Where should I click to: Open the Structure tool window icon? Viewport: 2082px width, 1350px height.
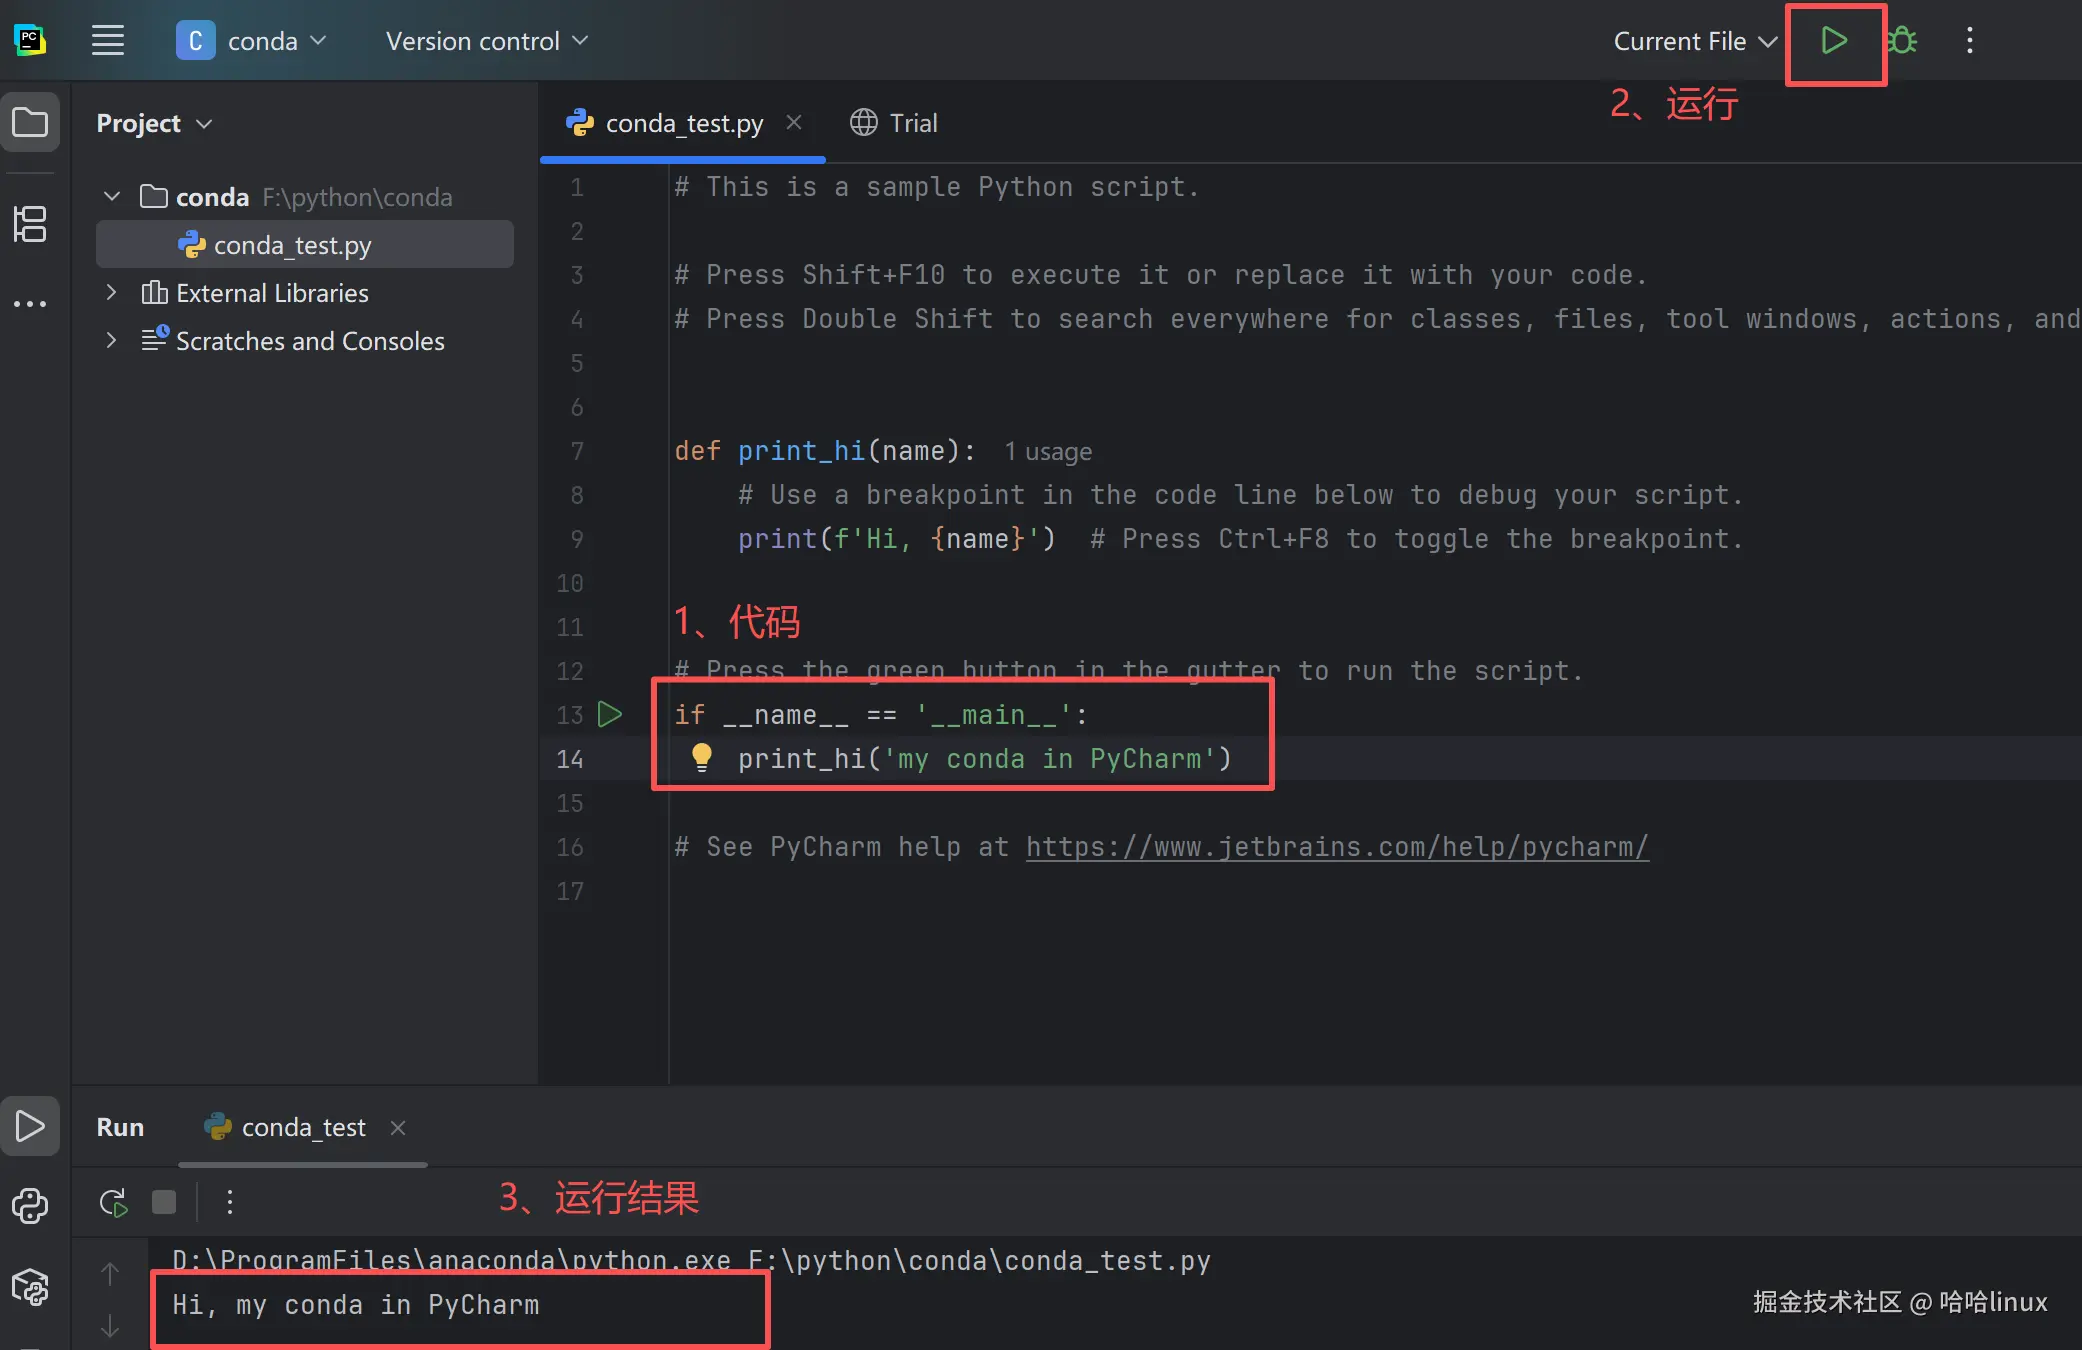30,224
